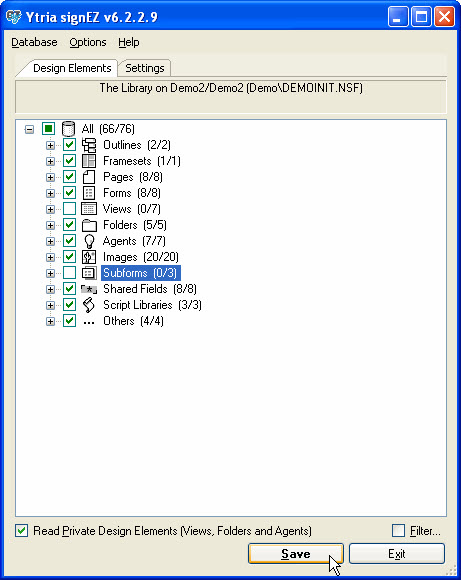Click the Save button
Image resolution: width=461 pixels, height=580 pixels.
point(296,554)
